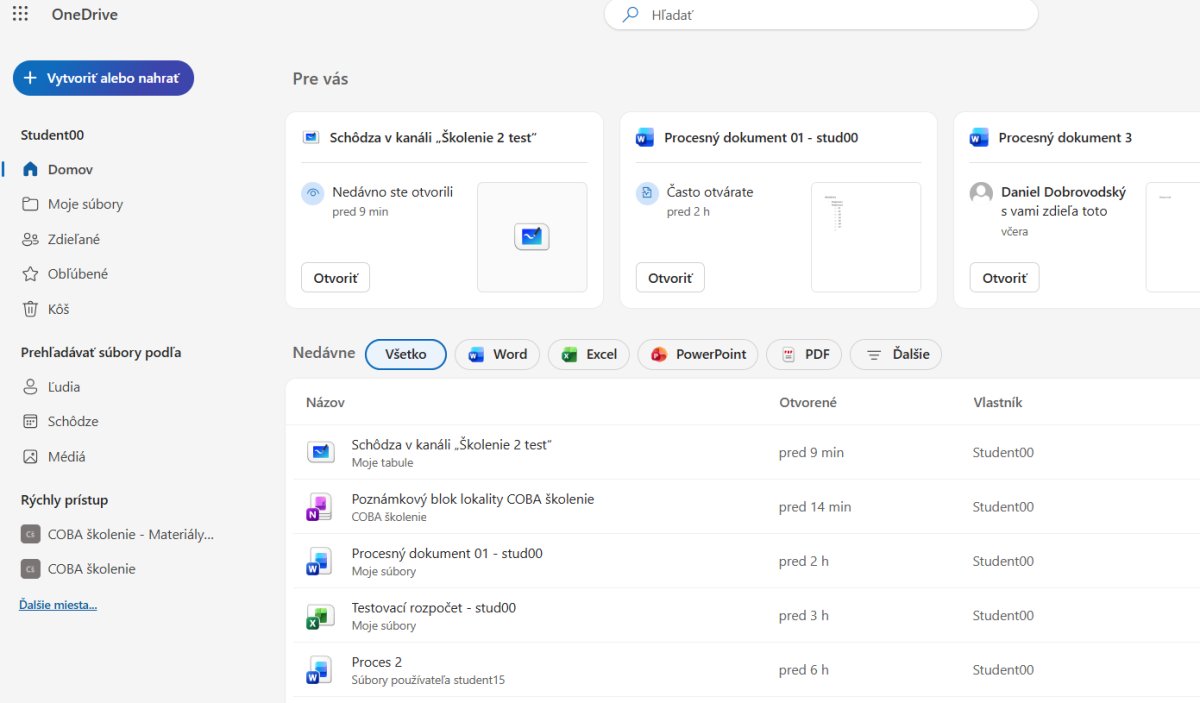The image size is (1200, 703).
Task: Open thumbnail of Schôdza v kanáli card
Action: tap(532, 237)
